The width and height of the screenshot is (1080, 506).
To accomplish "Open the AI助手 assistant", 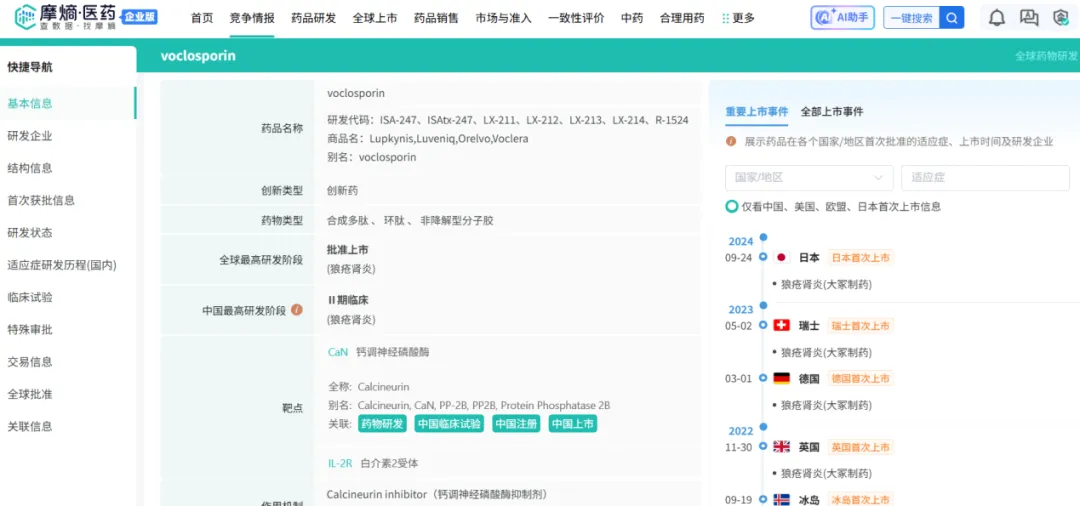I will [x=841, y=18].
